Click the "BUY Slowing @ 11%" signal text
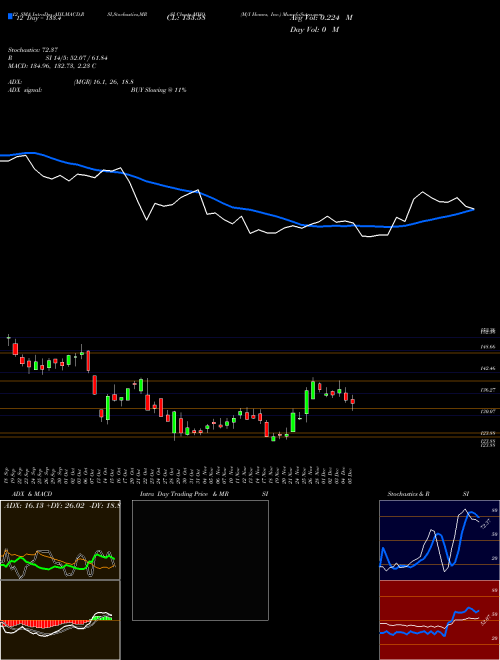 (158, 90)
